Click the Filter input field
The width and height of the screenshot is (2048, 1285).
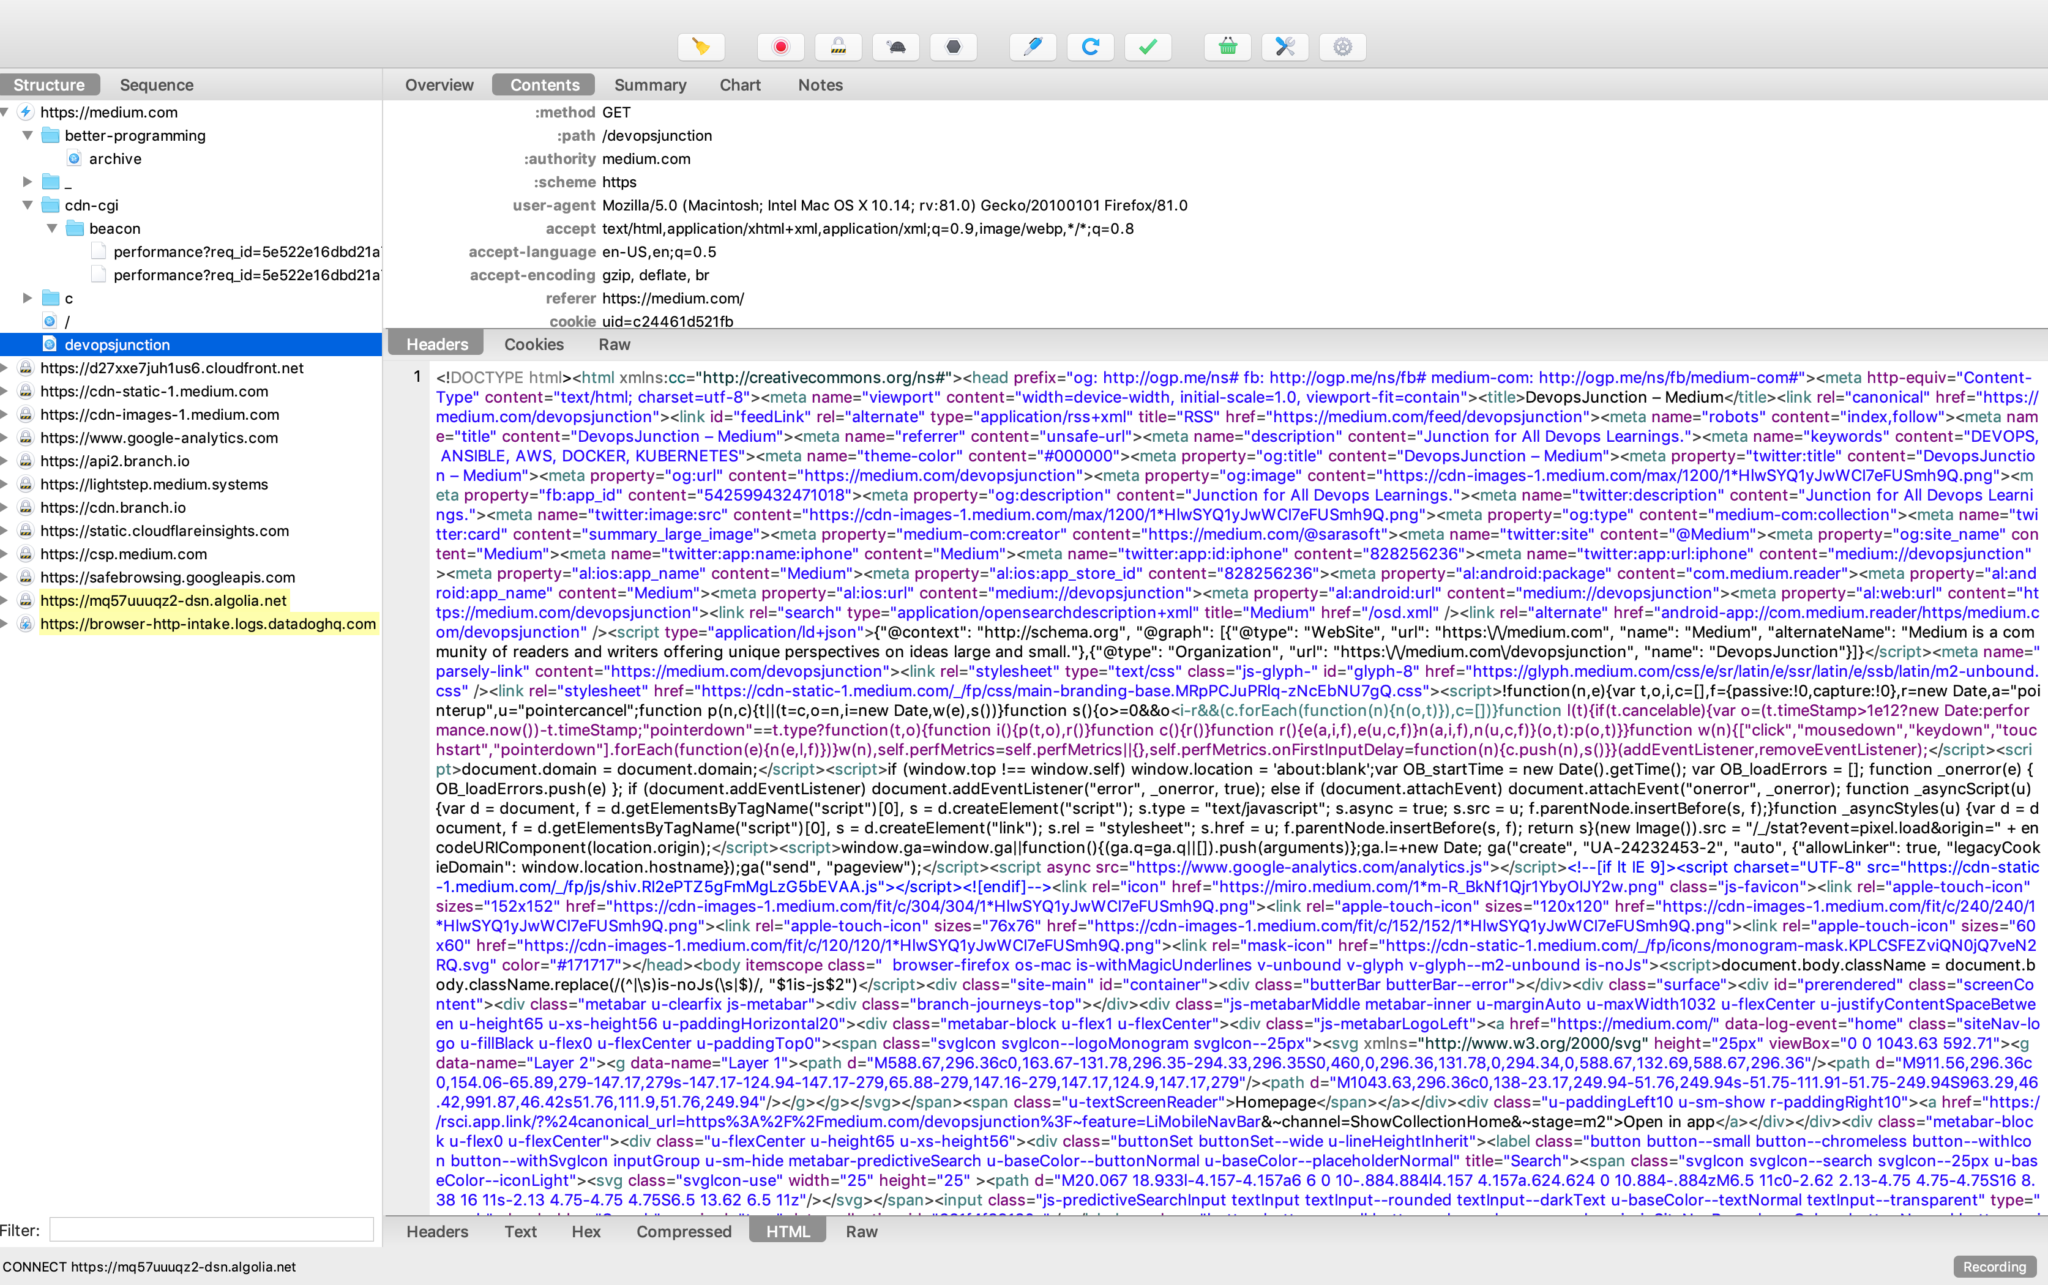pos(212,1230)
